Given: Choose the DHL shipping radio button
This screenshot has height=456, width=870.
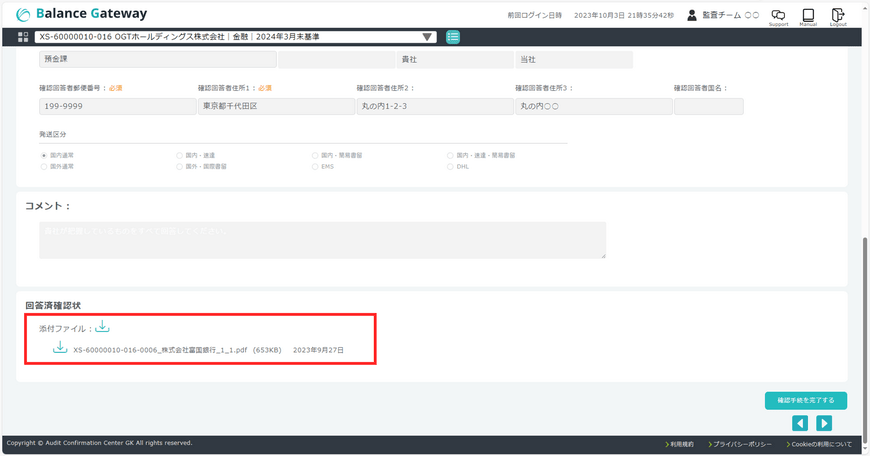Looking at the screenshot, I should click(x=450, y=167).
